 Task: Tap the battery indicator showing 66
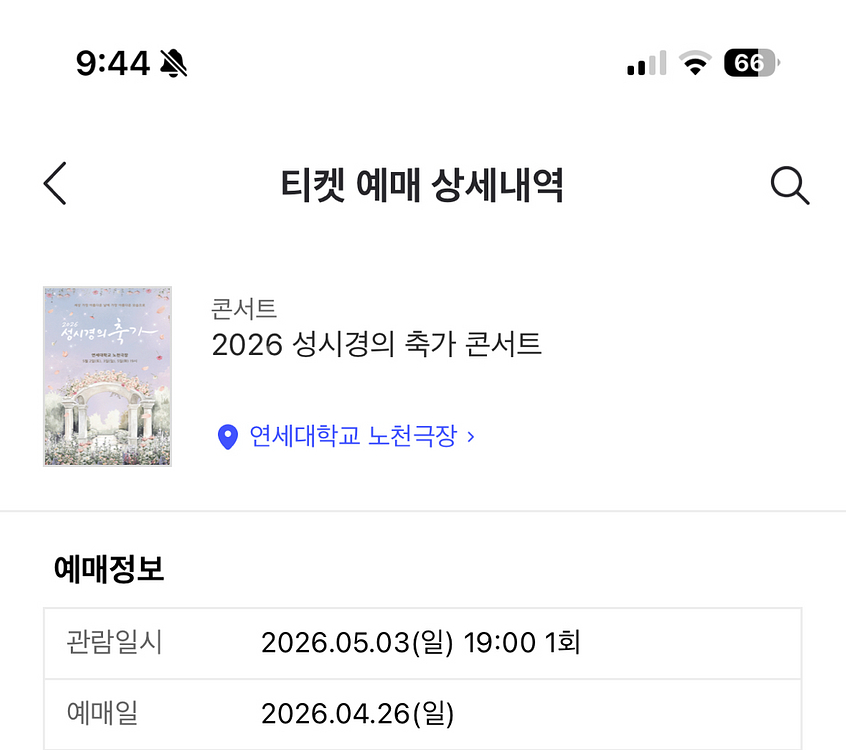pyautogui.click(x=751, y=64)
